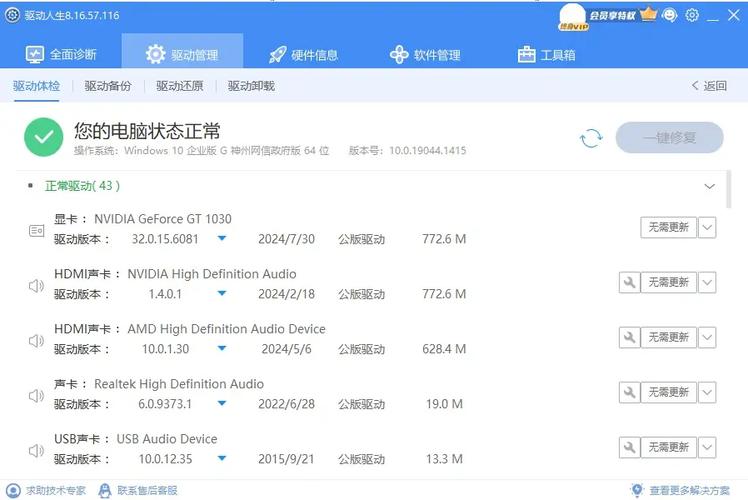
Task: Click the 正常驱动( 43 ) heading
Action: point(83,186)
